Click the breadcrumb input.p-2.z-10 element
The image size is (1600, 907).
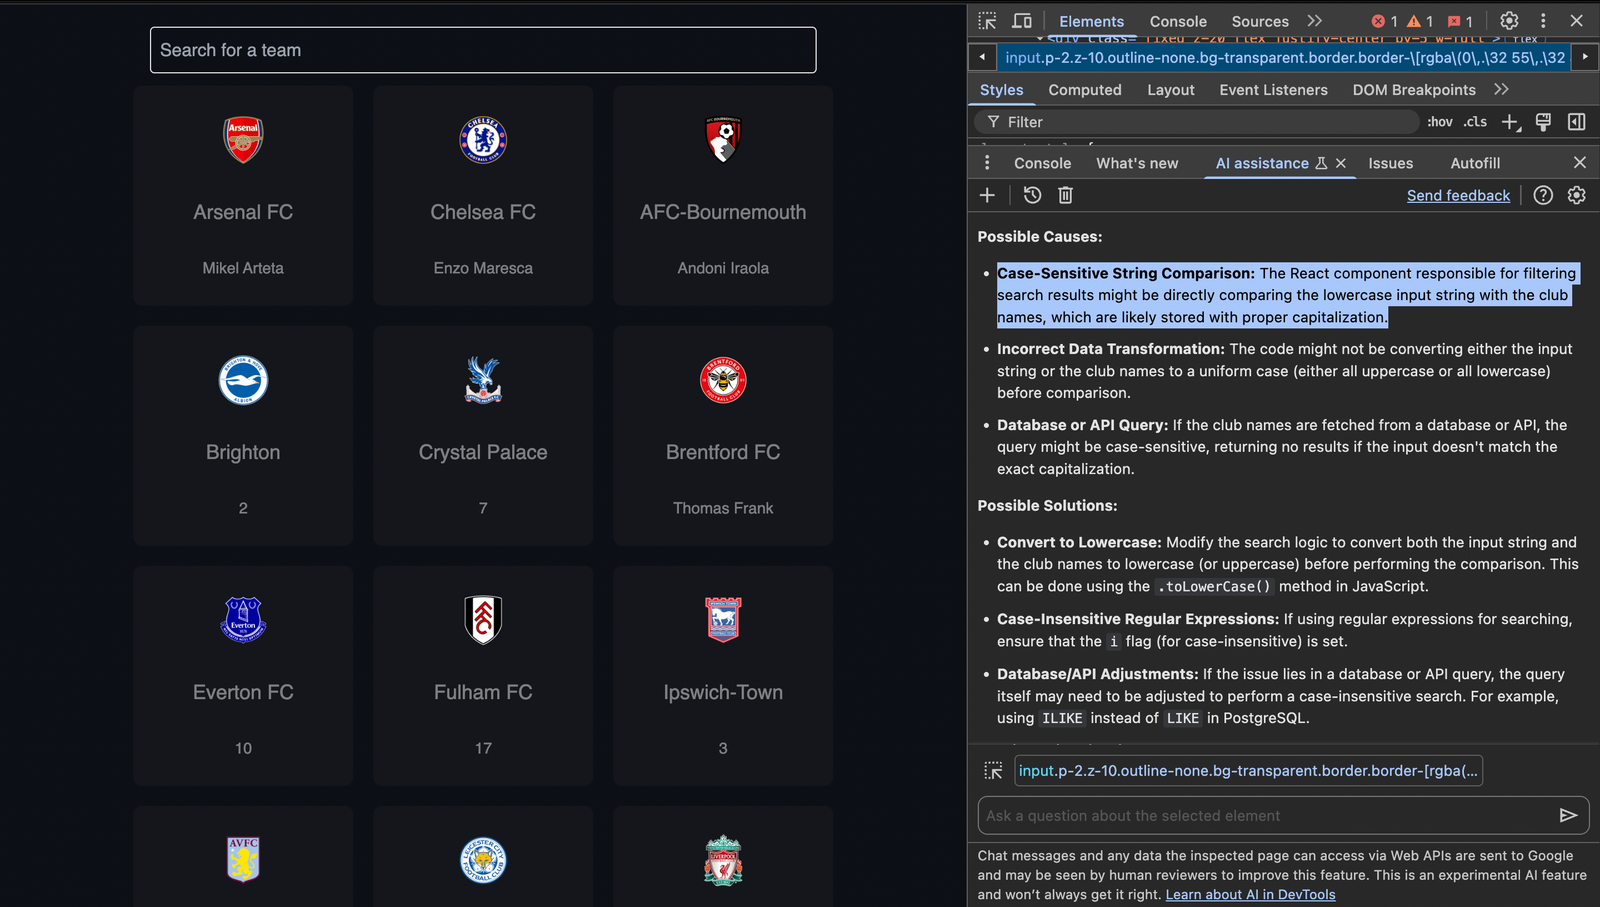[1285, 57]
